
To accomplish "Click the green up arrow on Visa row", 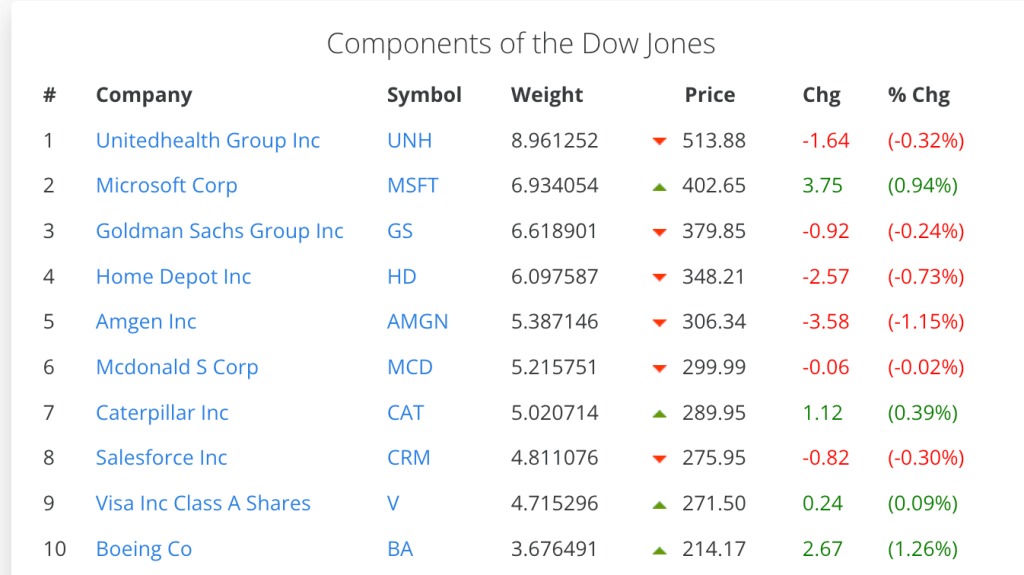I will coord(659,504).
